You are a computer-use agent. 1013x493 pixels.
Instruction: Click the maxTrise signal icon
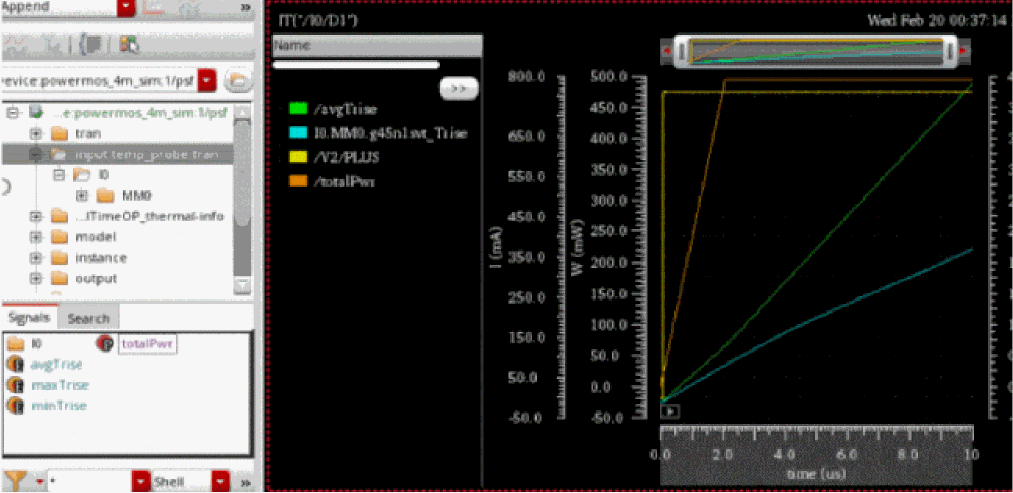pos(16,385)
